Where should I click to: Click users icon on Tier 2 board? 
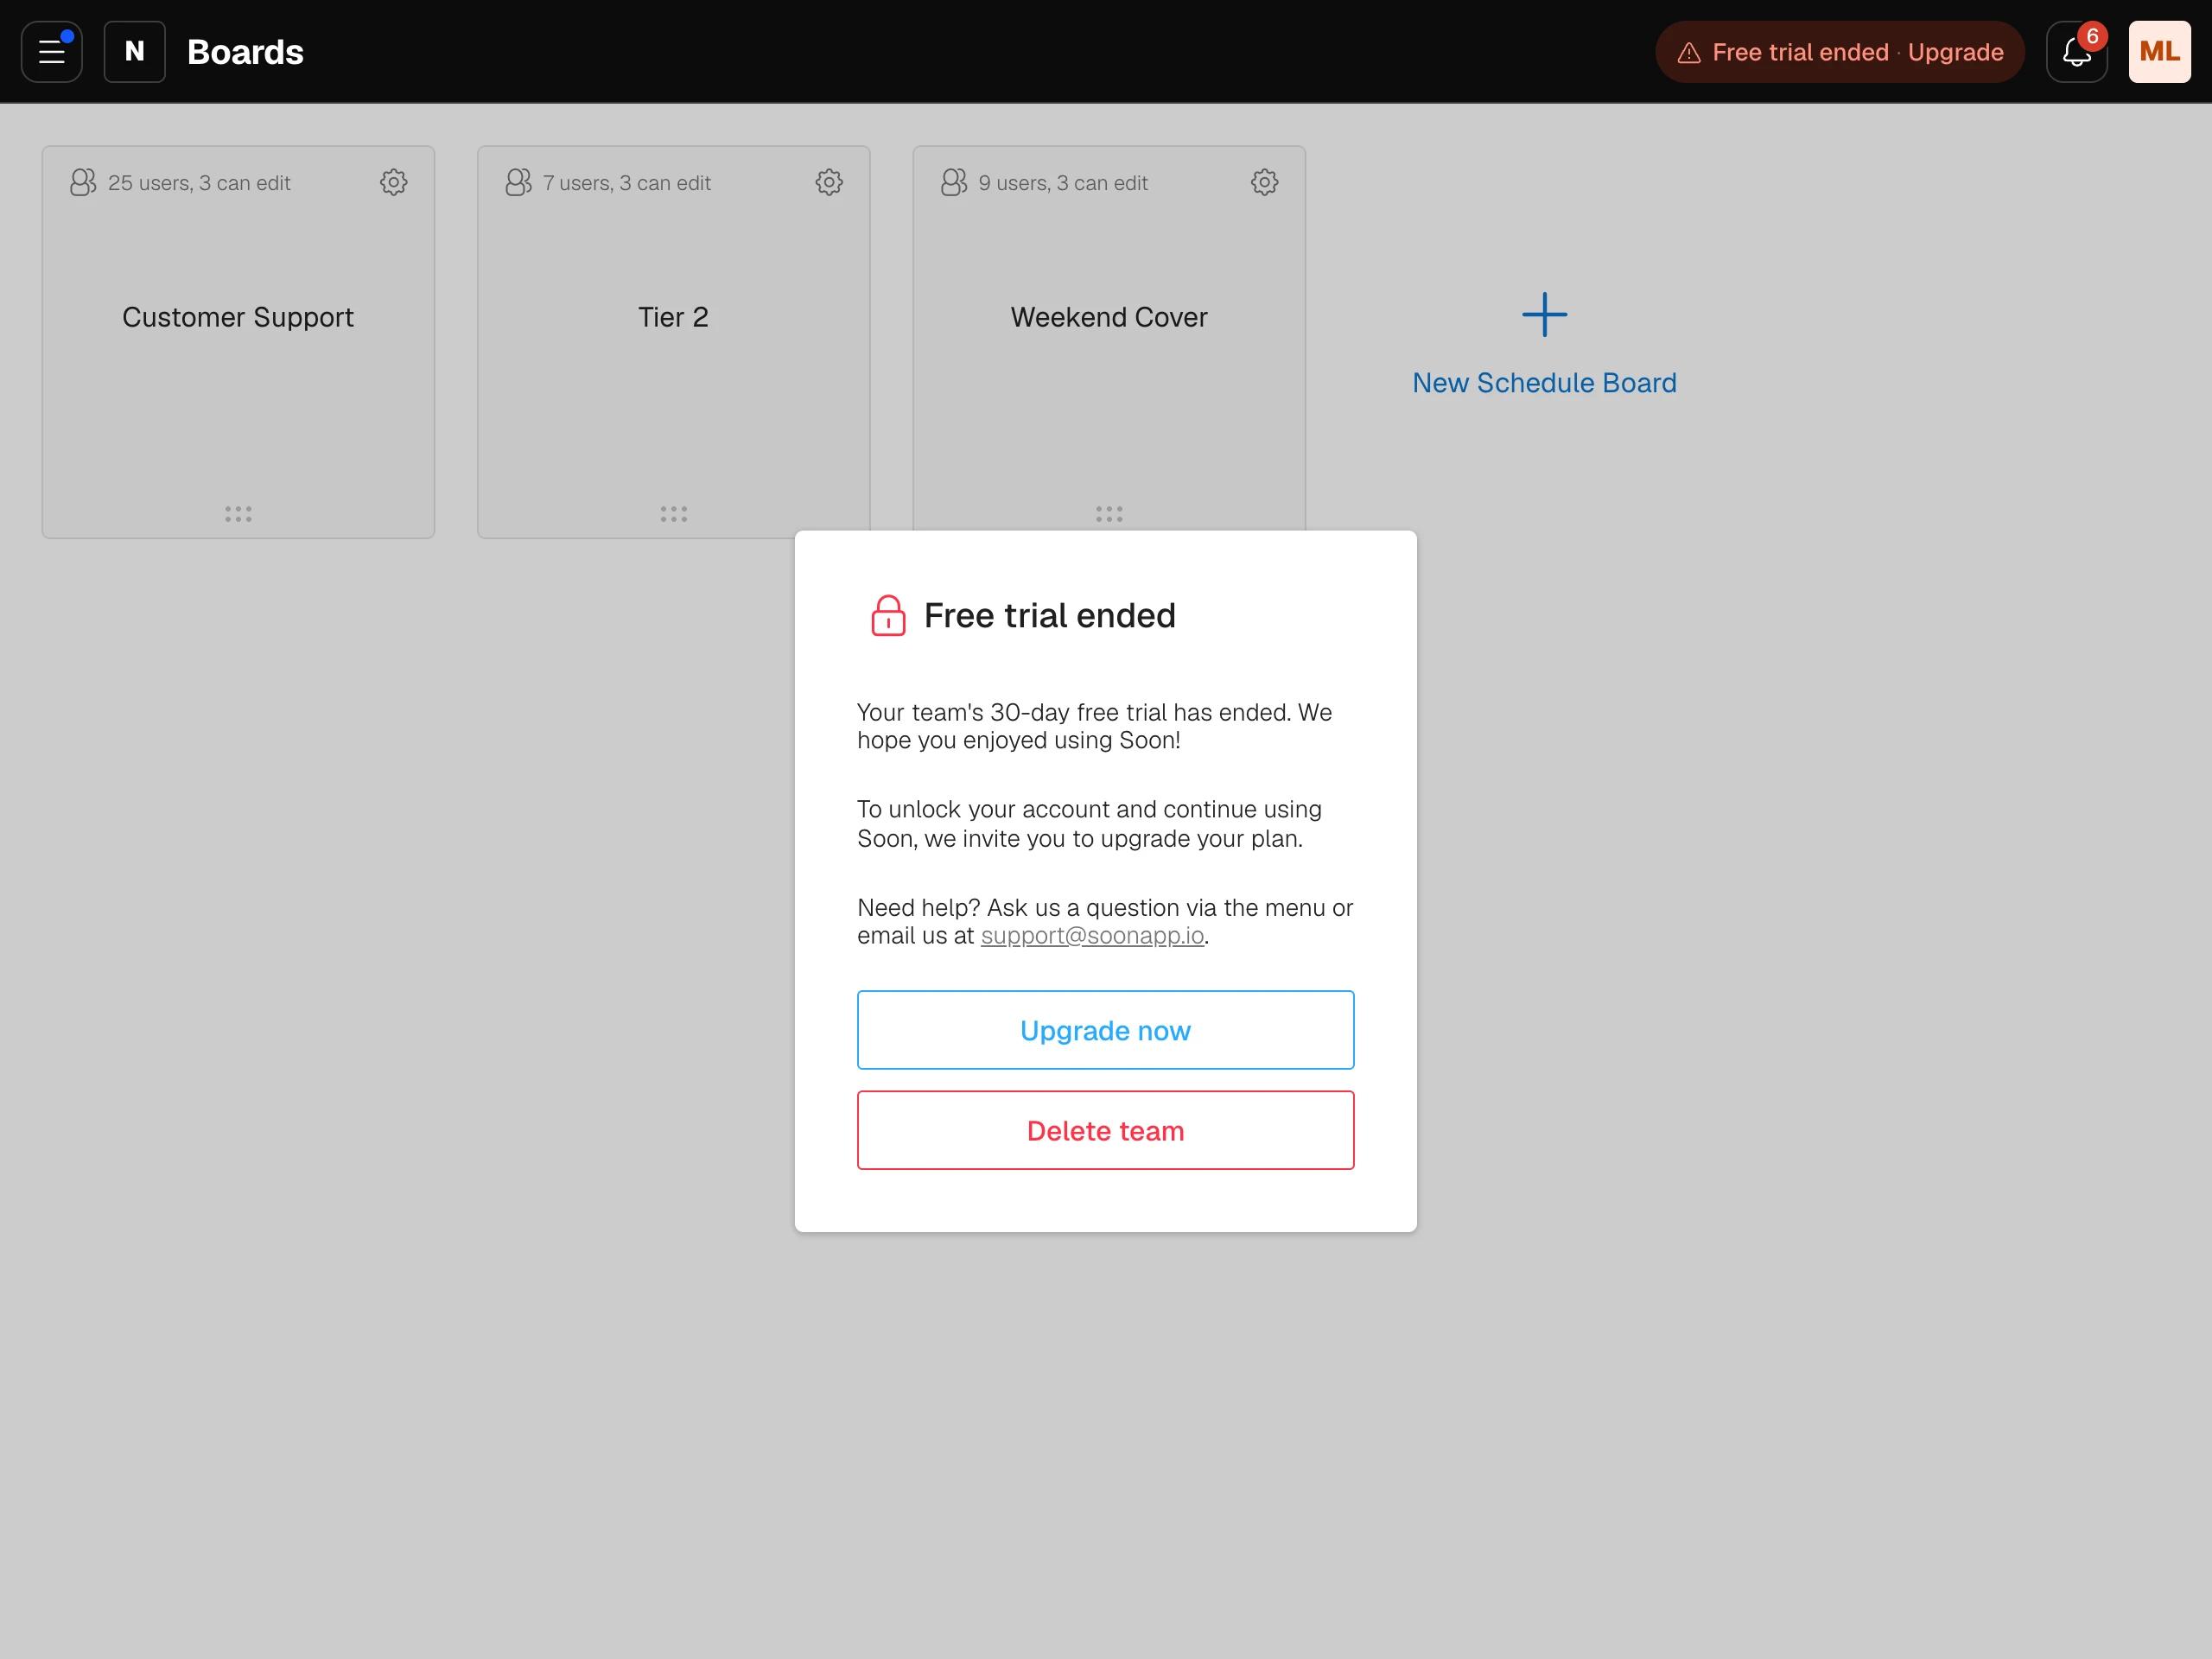518,182
